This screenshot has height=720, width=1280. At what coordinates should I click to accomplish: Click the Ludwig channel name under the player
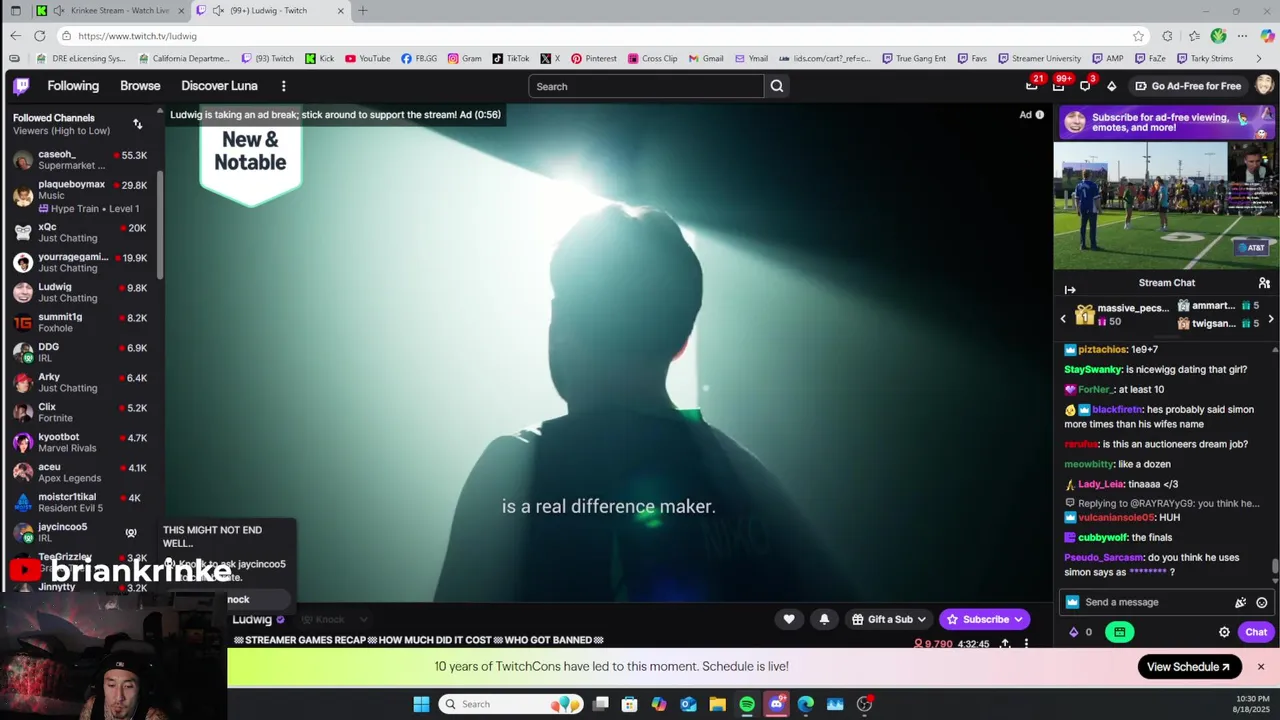252,619
